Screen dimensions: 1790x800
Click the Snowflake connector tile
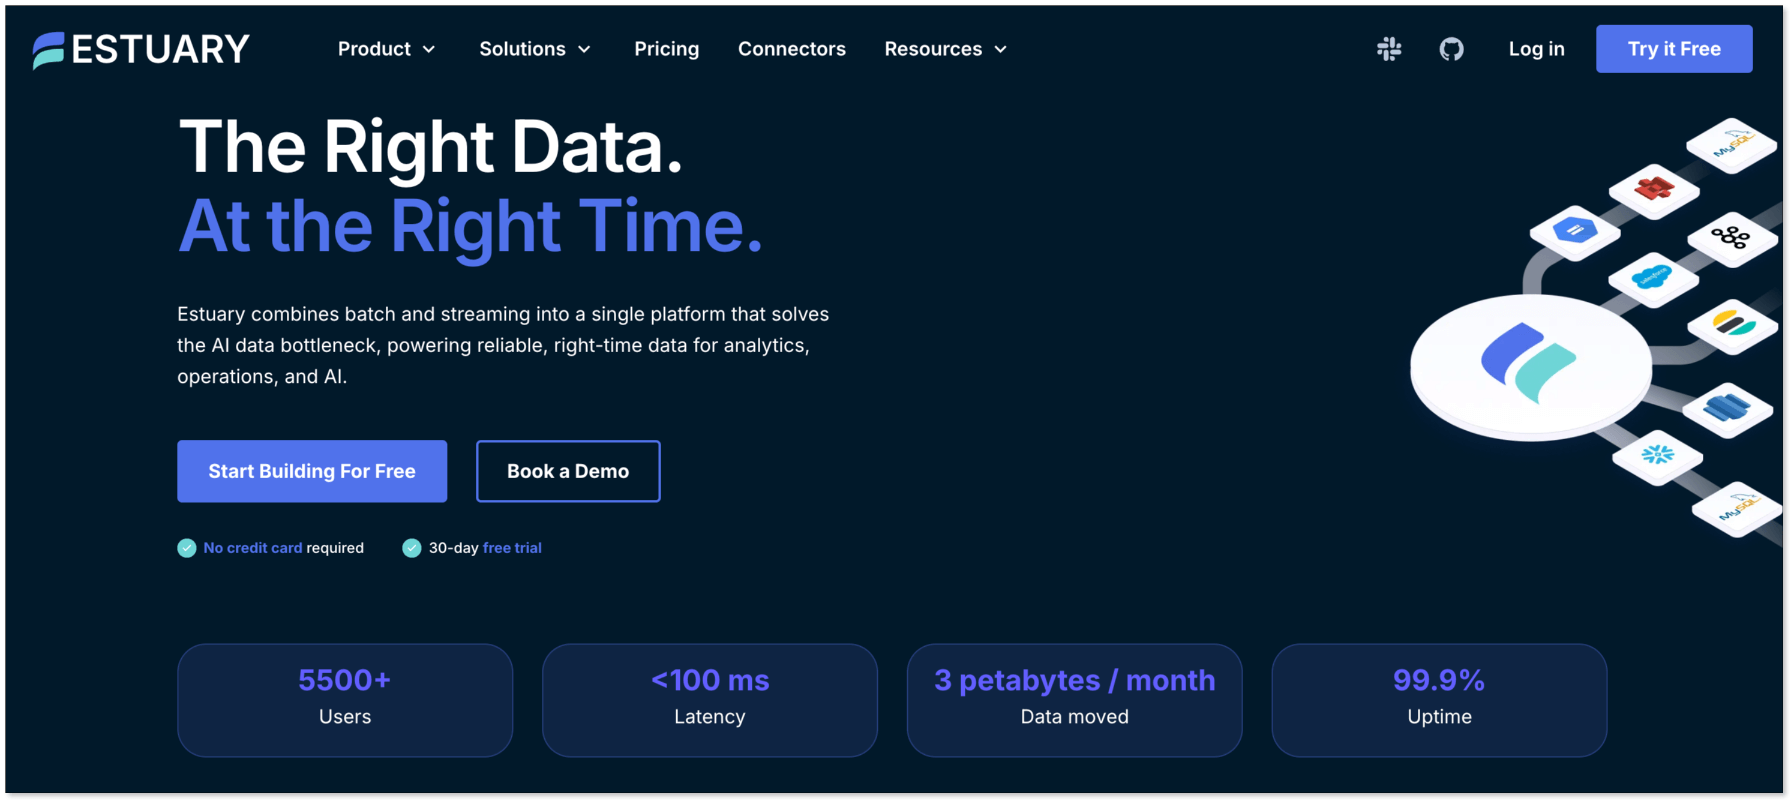[x=1657, y=456]
